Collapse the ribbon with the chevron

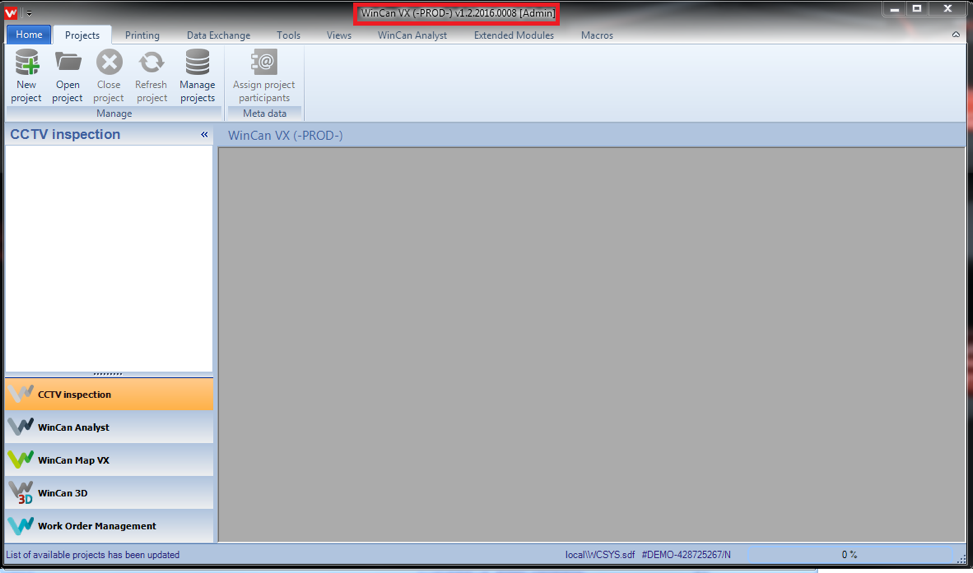coord(956,35)
